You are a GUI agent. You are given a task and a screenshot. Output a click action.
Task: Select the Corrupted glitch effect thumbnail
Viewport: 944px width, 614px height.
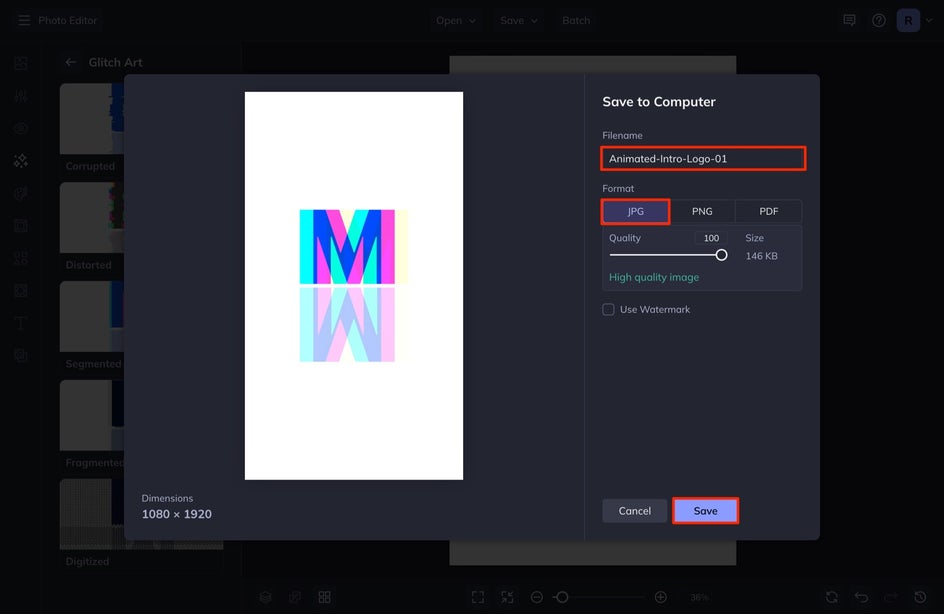[92, 119]
